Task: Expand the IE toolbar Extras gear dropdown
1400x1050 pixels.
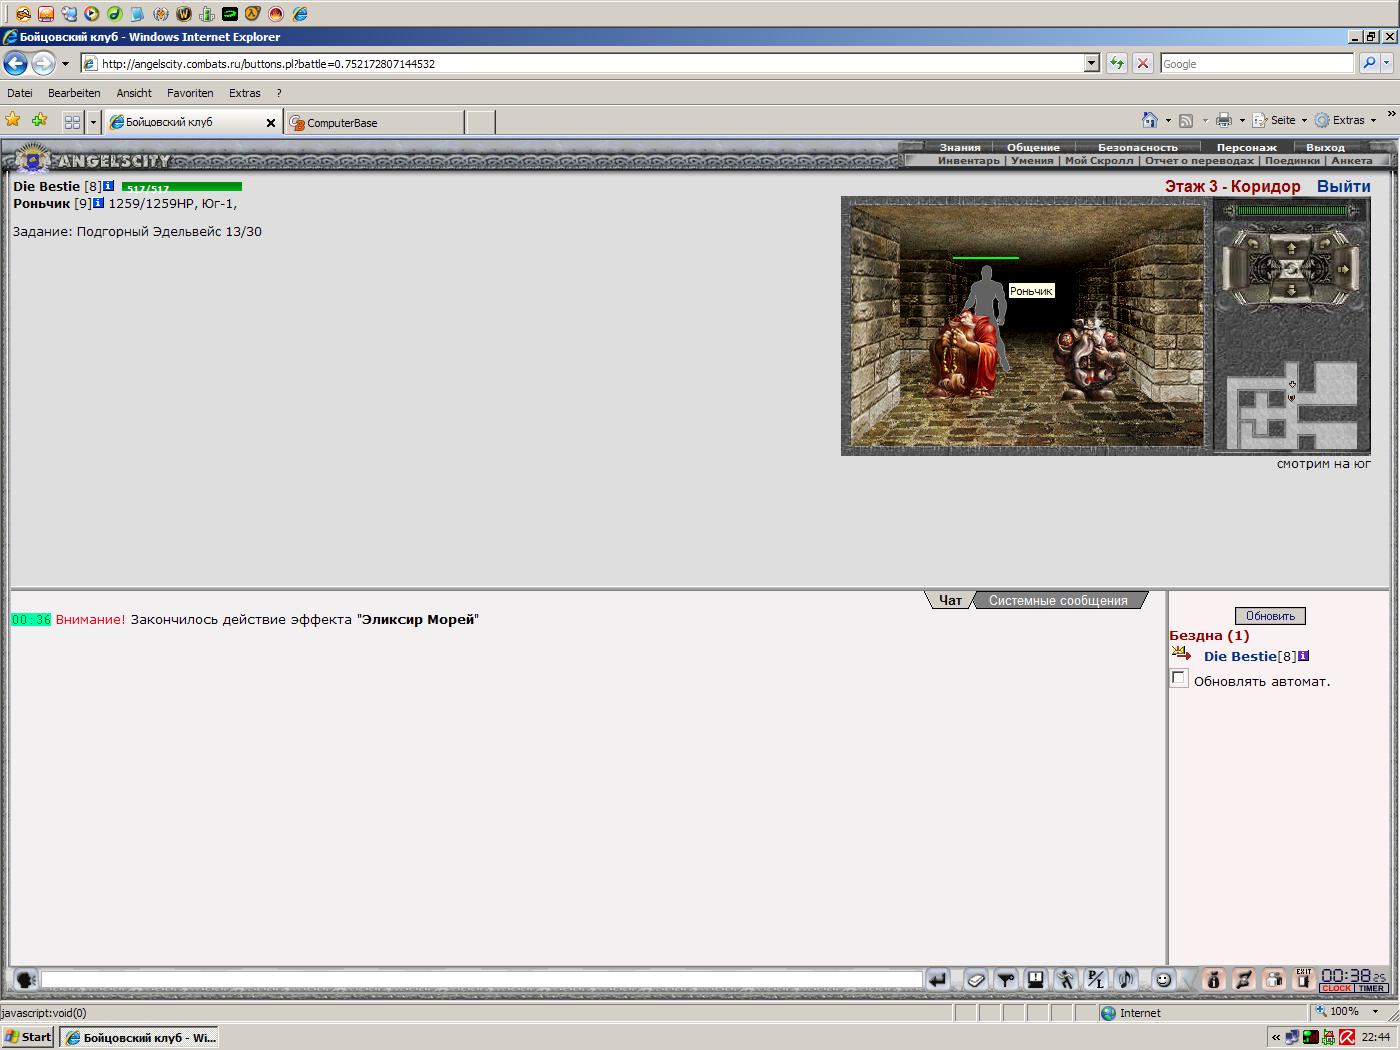Action: point(1373,120)
